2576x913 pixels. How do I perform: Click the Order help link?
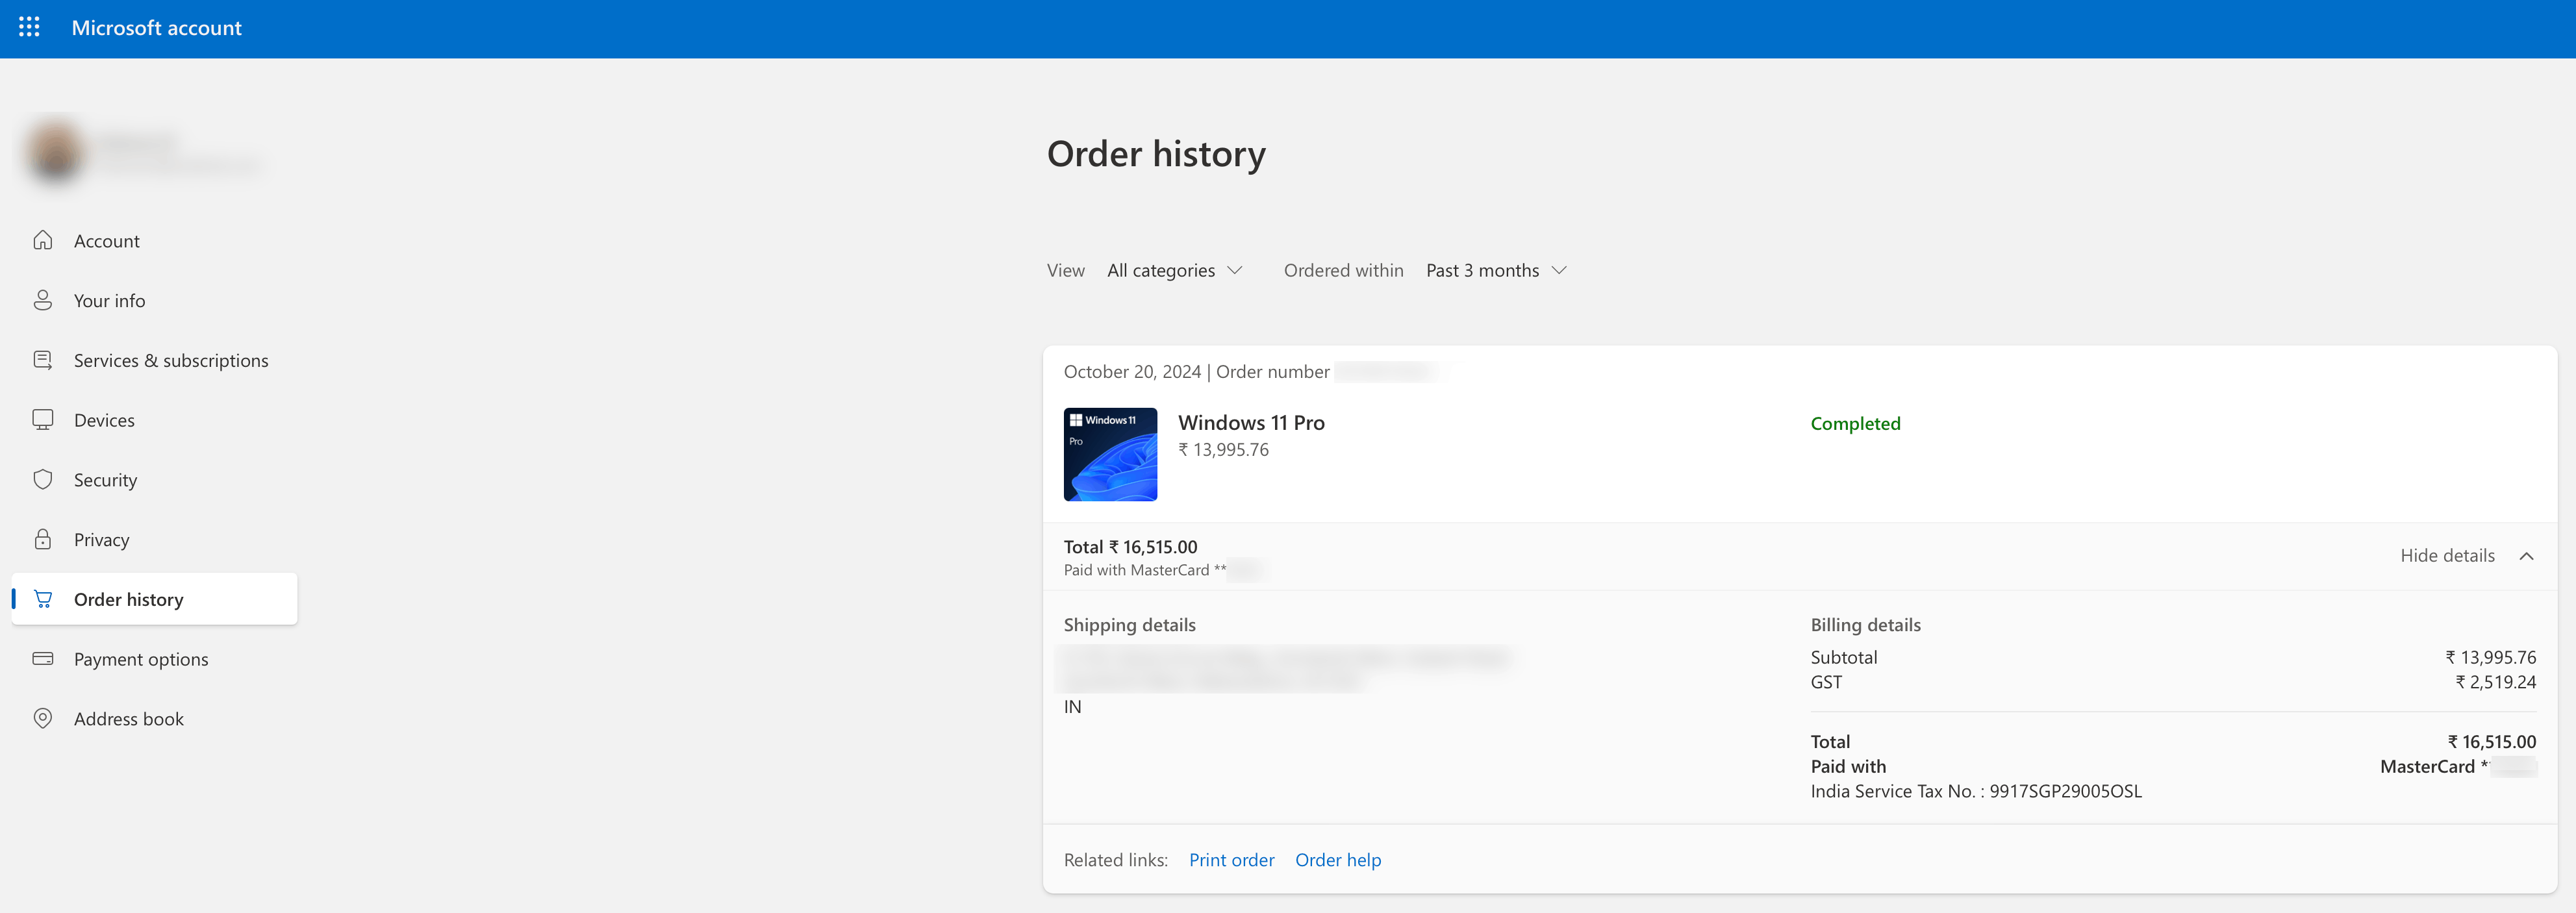coord(1338,860)
